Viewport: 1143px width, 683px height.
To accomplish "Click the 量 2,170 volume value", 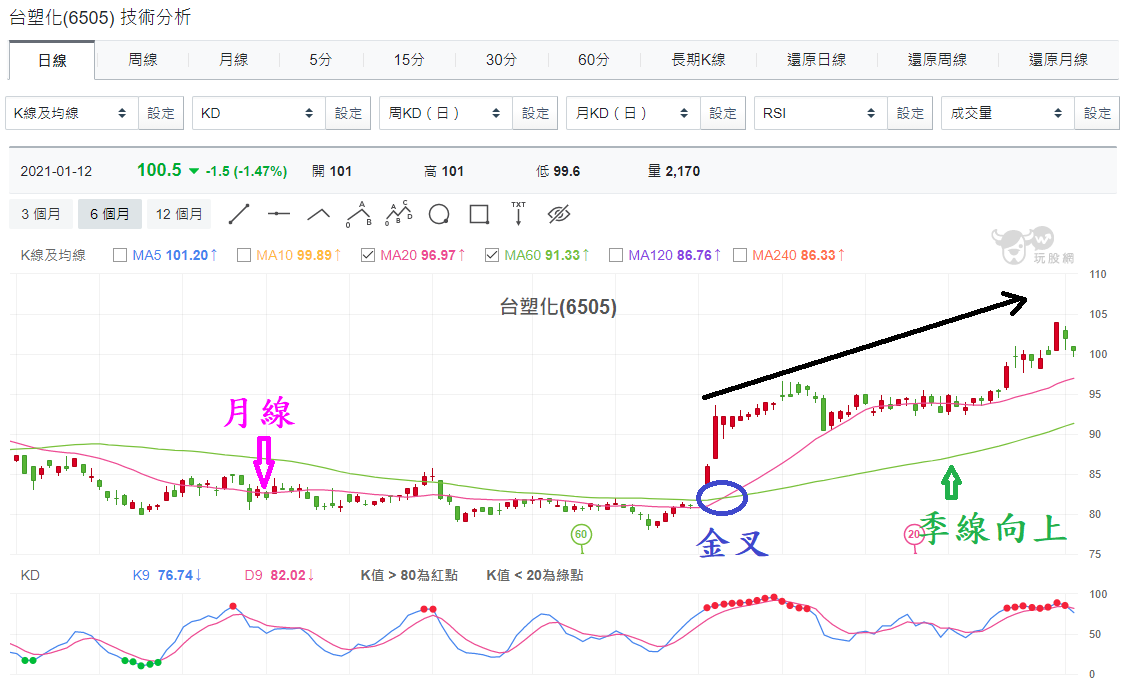I will [x=674, y=171].
